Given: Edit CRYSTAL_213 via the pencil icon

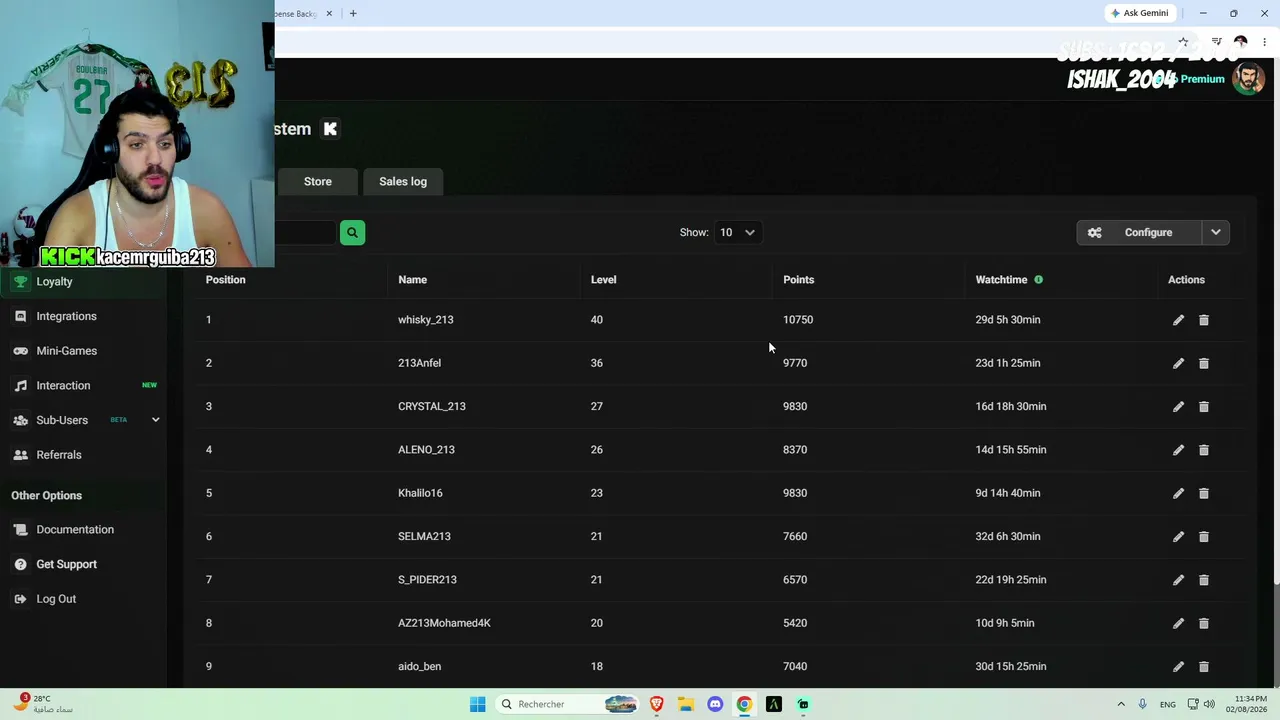Looking at the screenshot, I should coord(1178,406).
